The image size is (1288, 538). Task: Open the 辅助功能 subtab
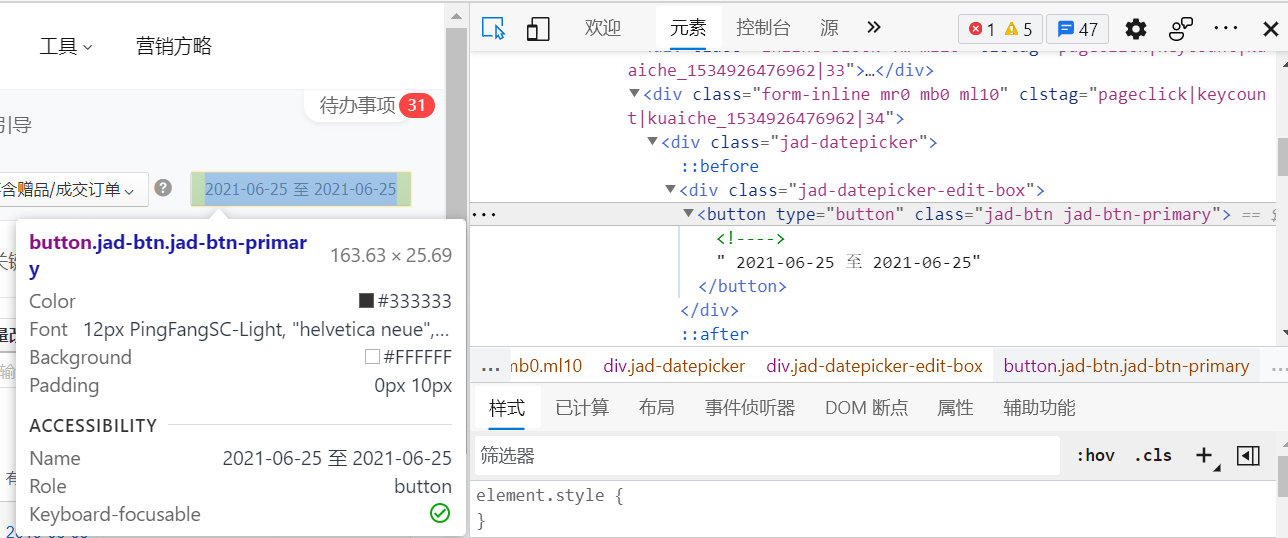[x=1039, y=408]
